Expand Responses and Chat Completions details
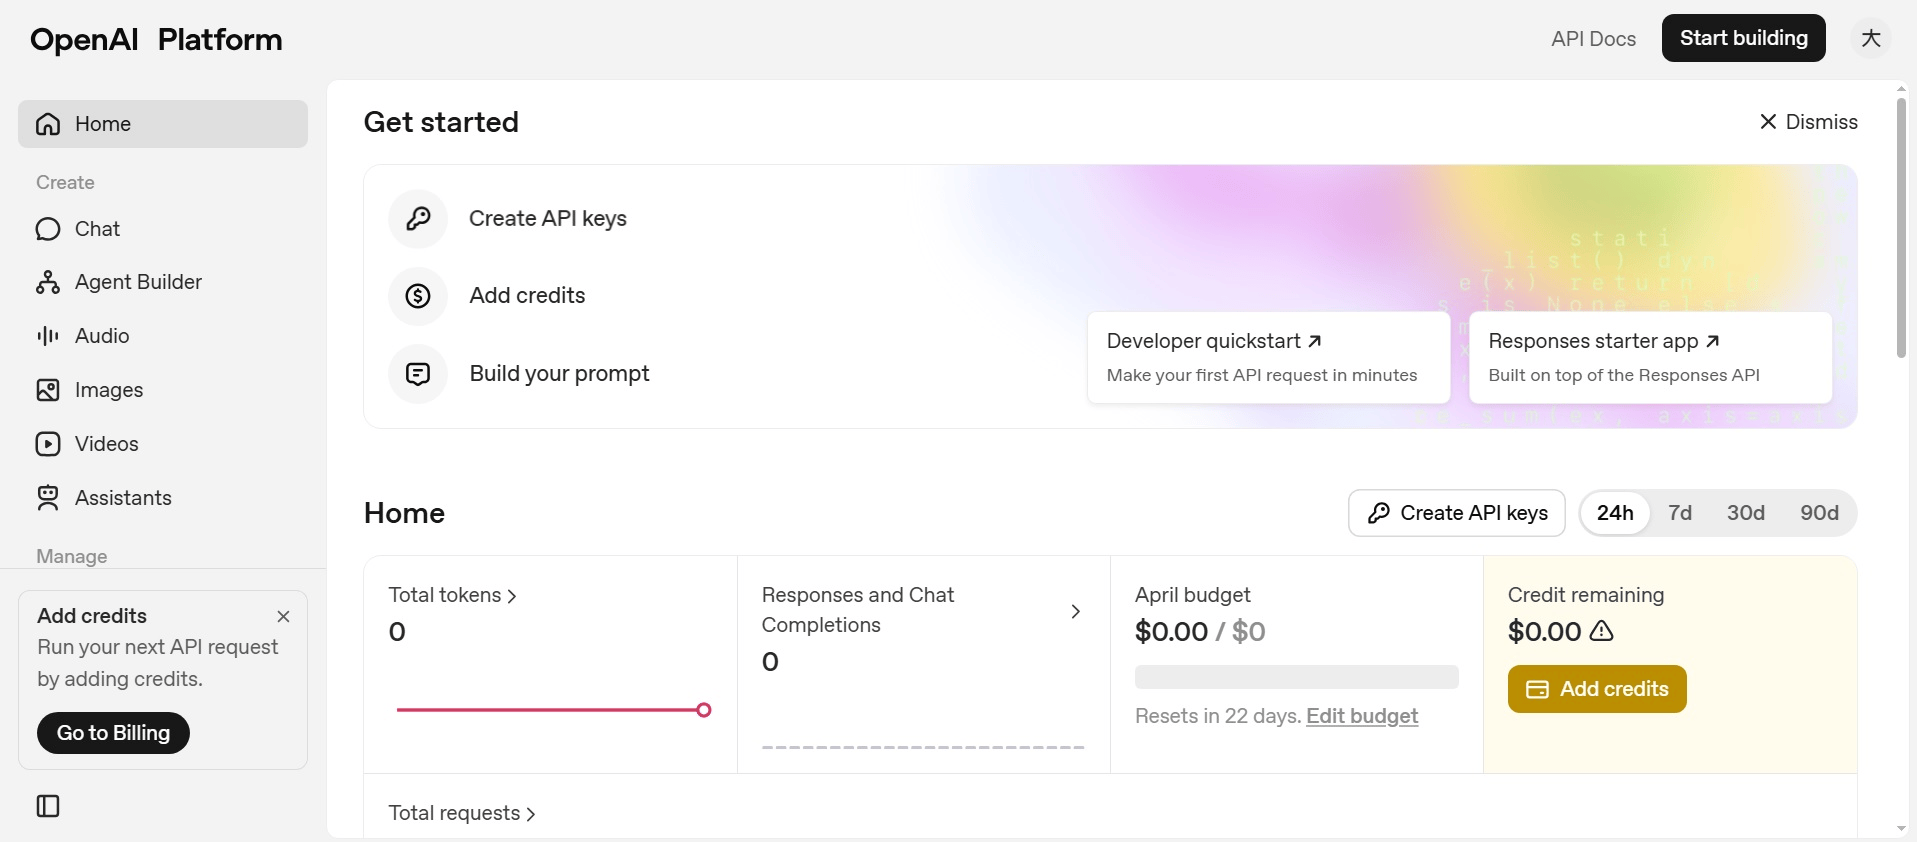This screenshot has height=842, width=1917. [x=1076, y=611]
